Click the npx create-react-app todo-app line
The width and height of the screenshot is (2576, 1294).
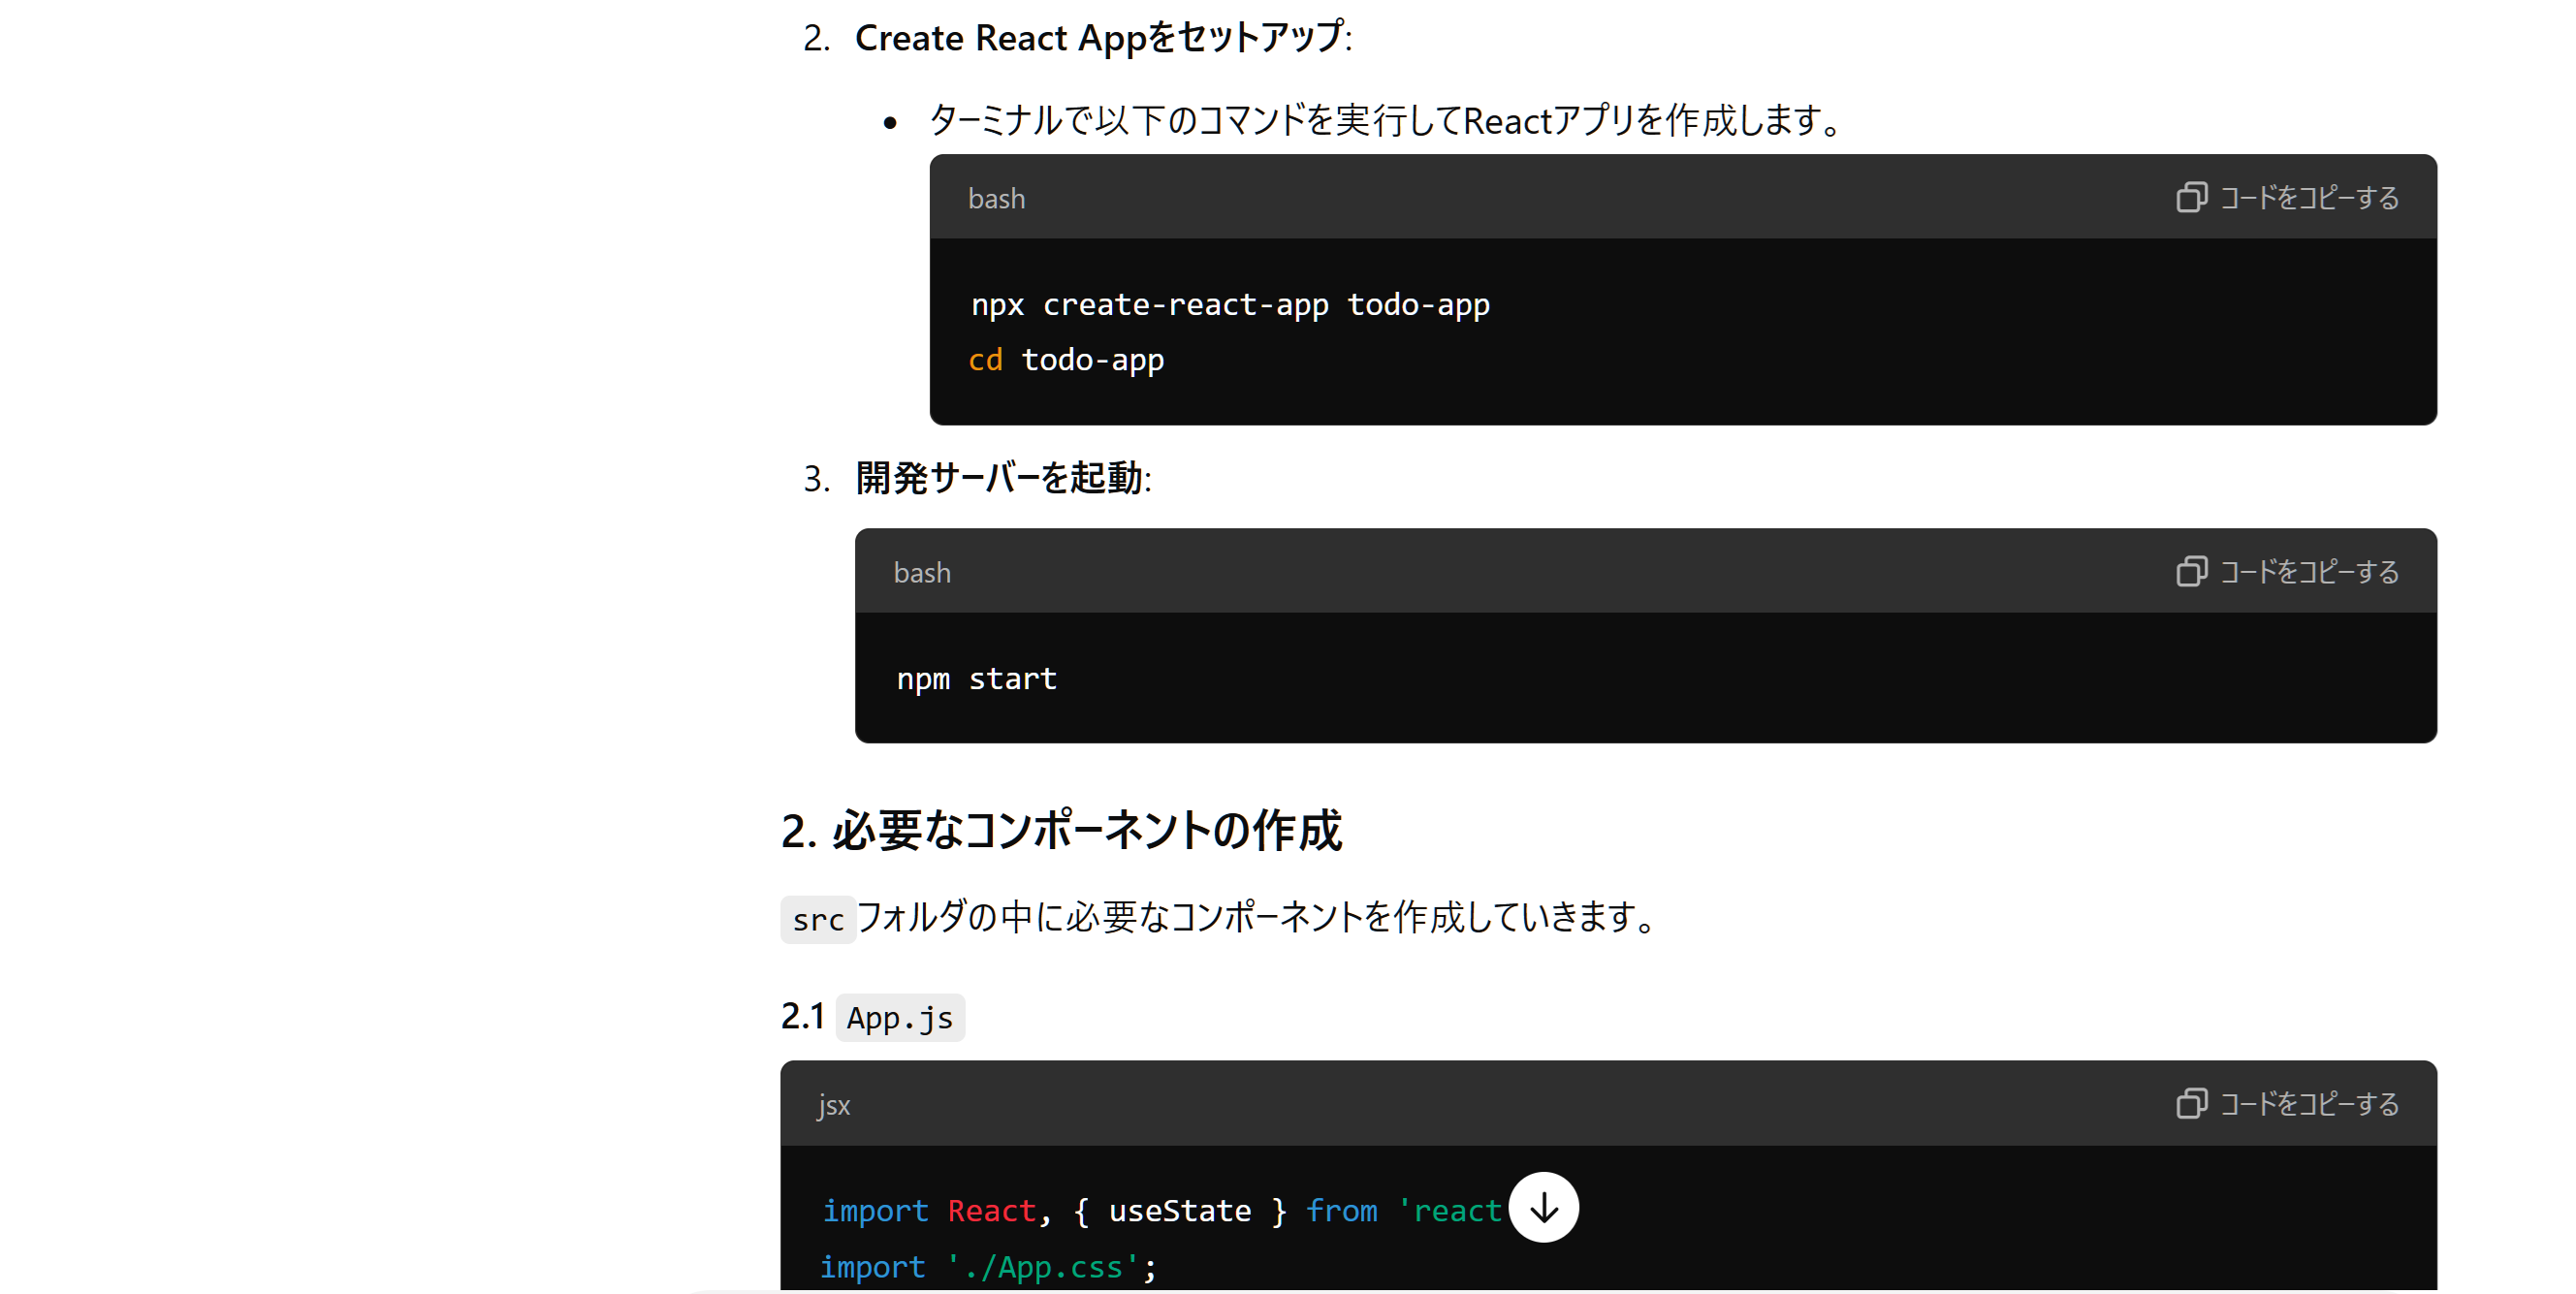[1230, 304]
